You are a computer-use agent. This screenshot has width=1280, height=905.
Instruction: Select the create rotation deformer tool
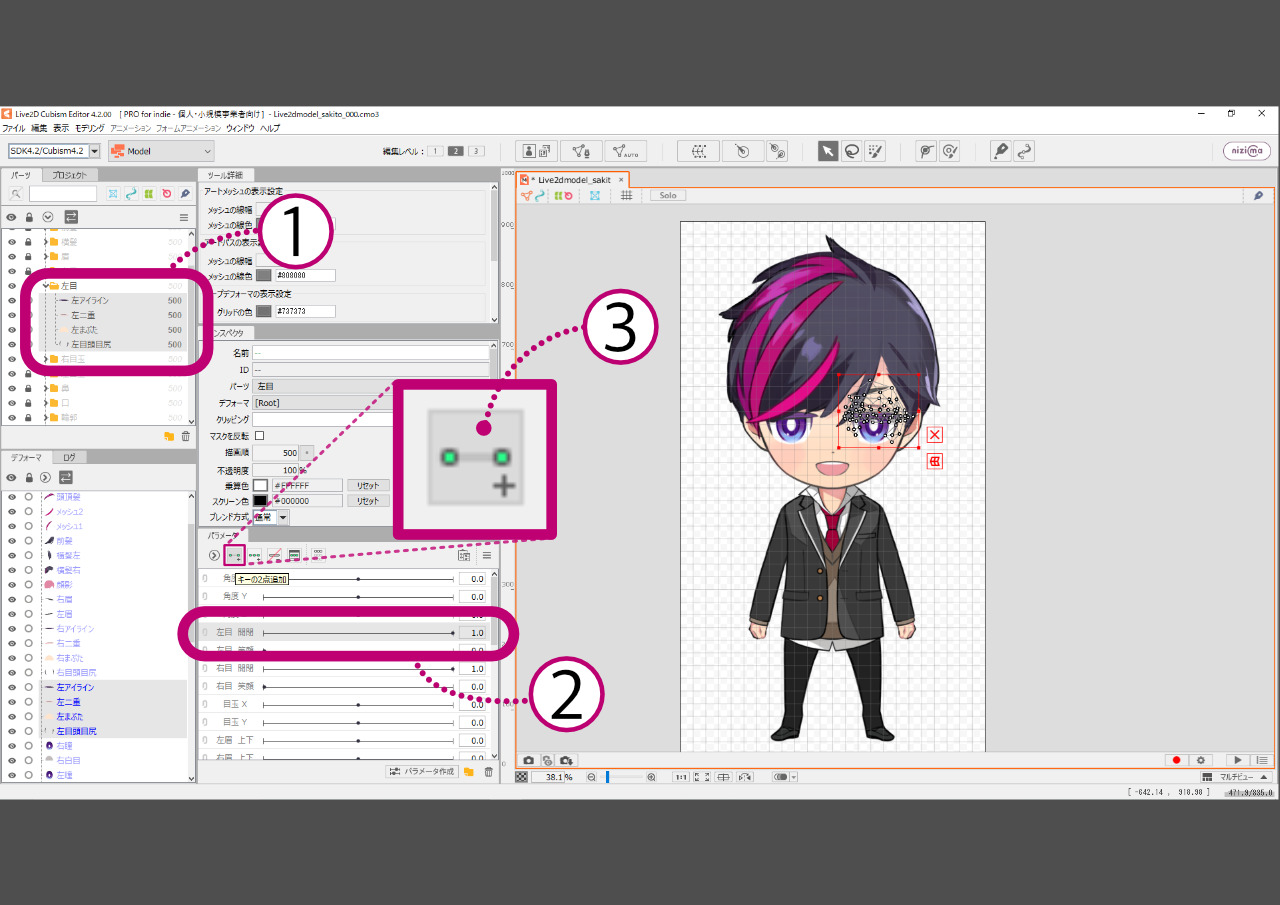tap(742, 151)
